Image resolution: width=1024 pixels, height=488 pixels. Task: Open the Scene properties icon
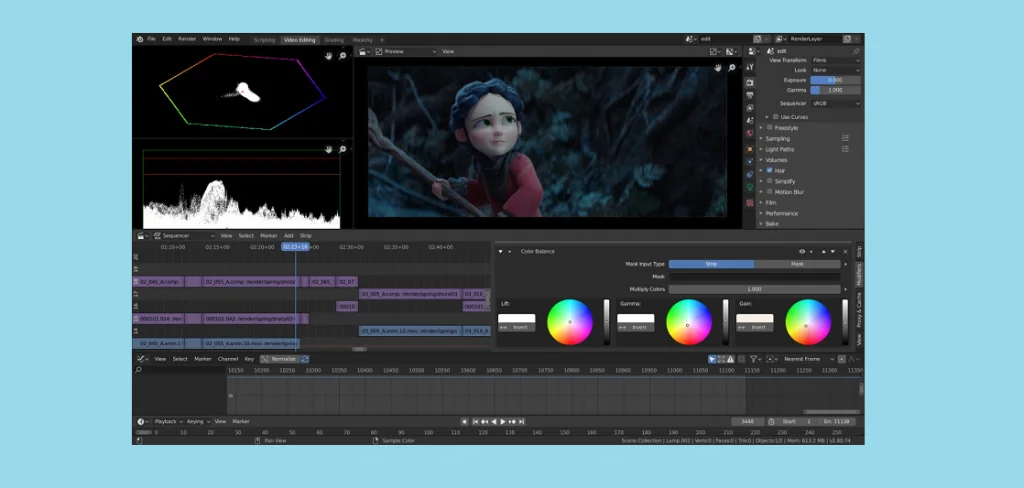pyautogui.click(x=750, y=121)
